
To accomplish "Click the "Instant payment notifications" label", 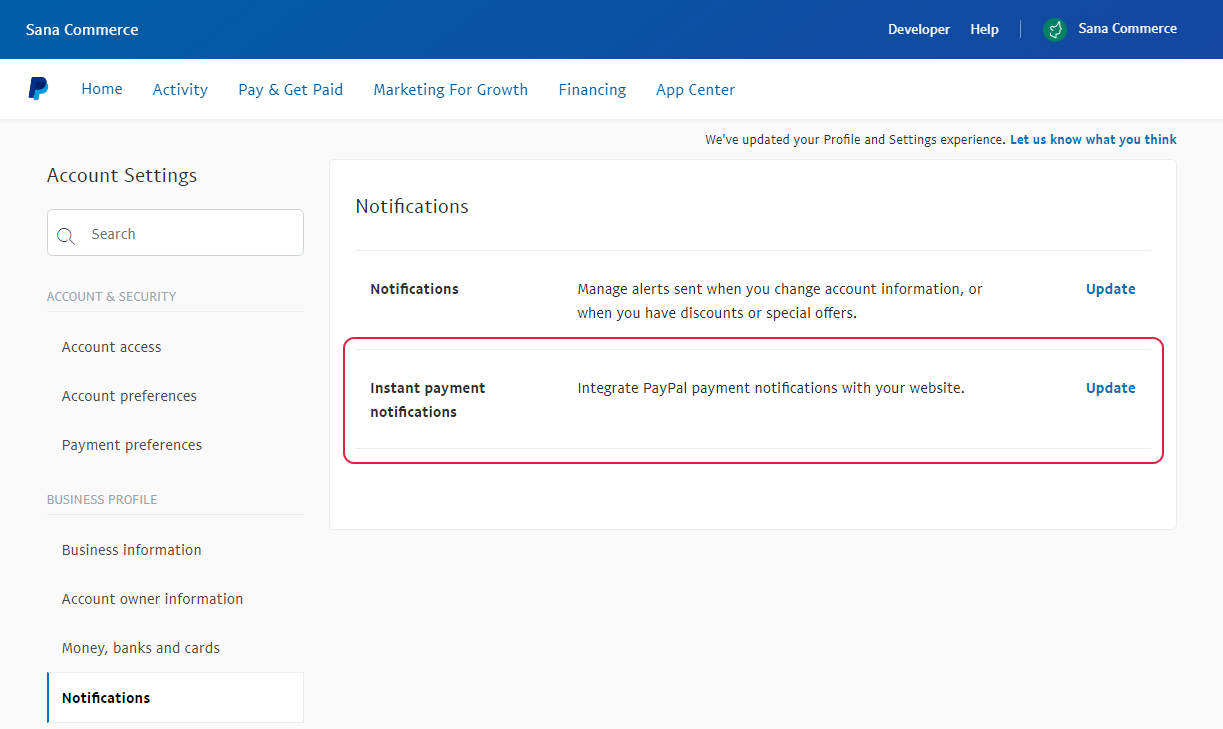I will point(428,400).
